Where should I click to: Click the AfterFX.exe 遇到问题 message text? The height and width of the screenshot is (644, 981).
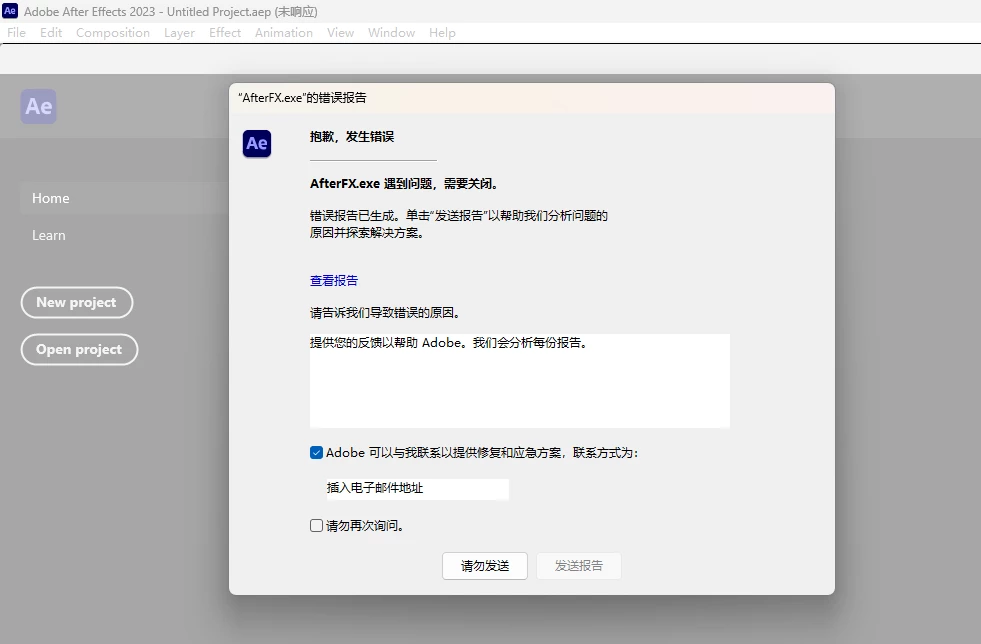tap(404, 183)
